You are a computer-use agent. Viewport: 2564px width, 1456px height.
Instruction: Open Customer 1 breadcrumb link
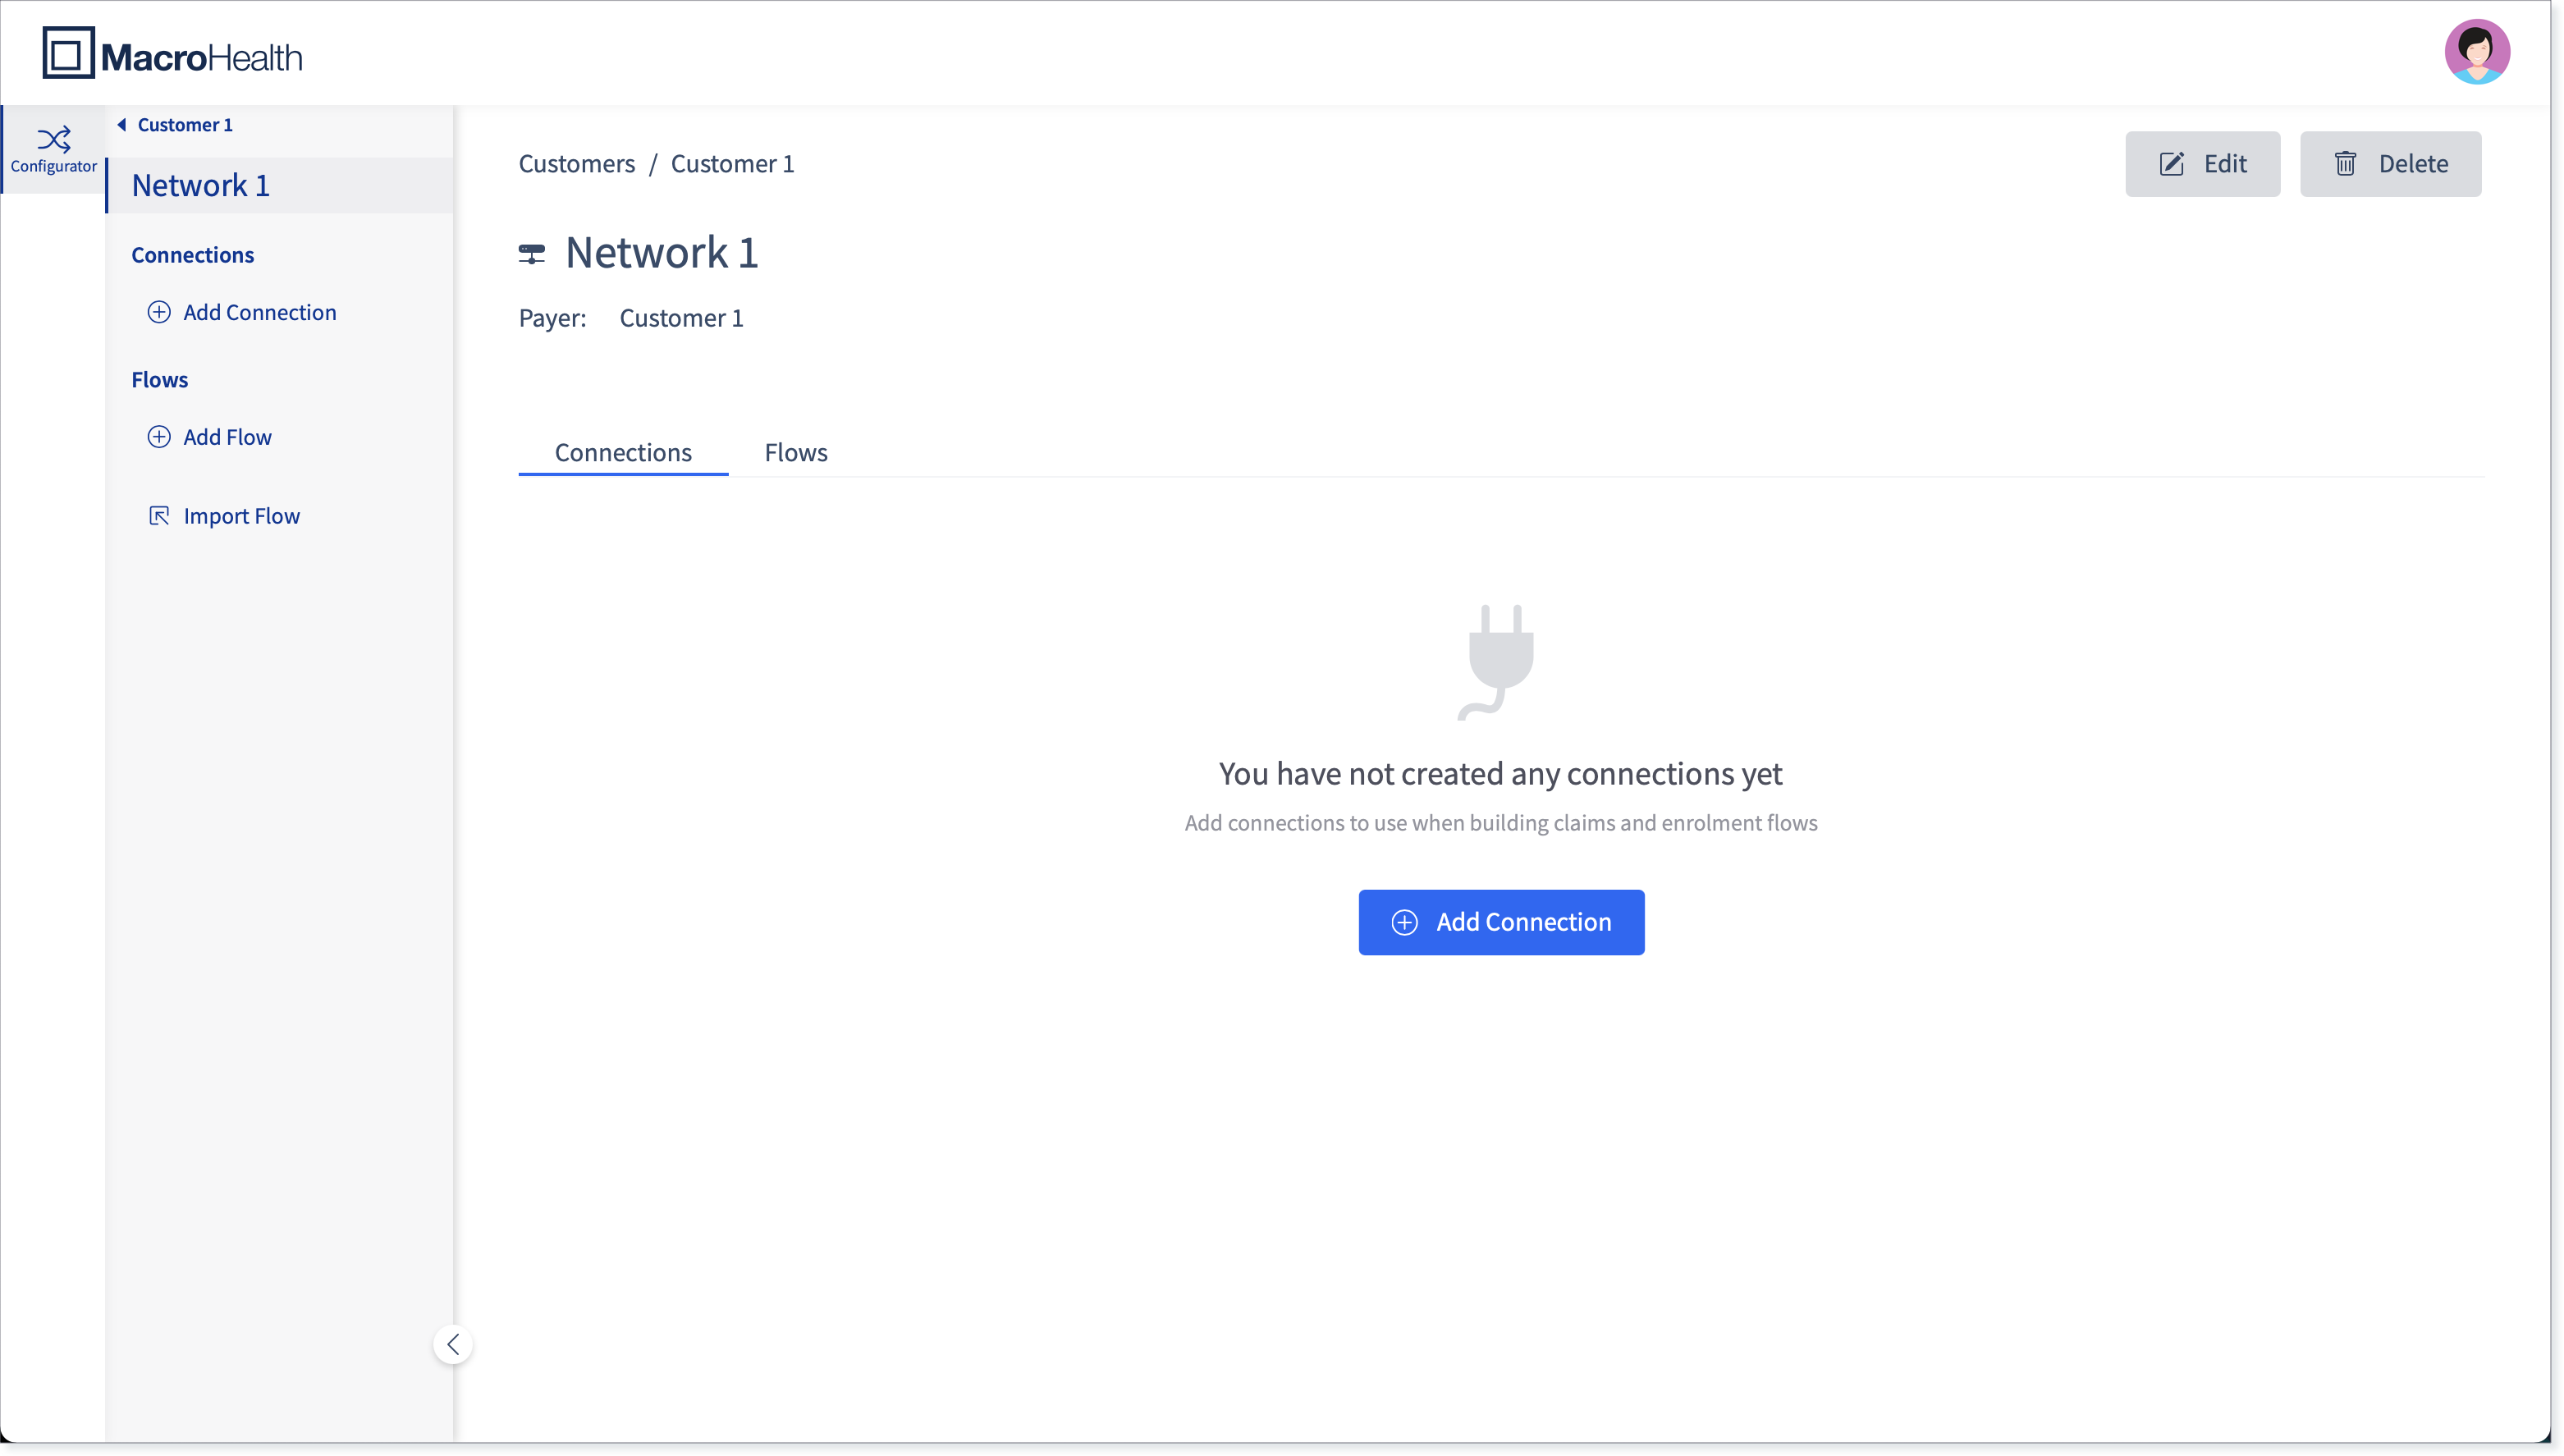pyautogui.click(x=733, y=164)
